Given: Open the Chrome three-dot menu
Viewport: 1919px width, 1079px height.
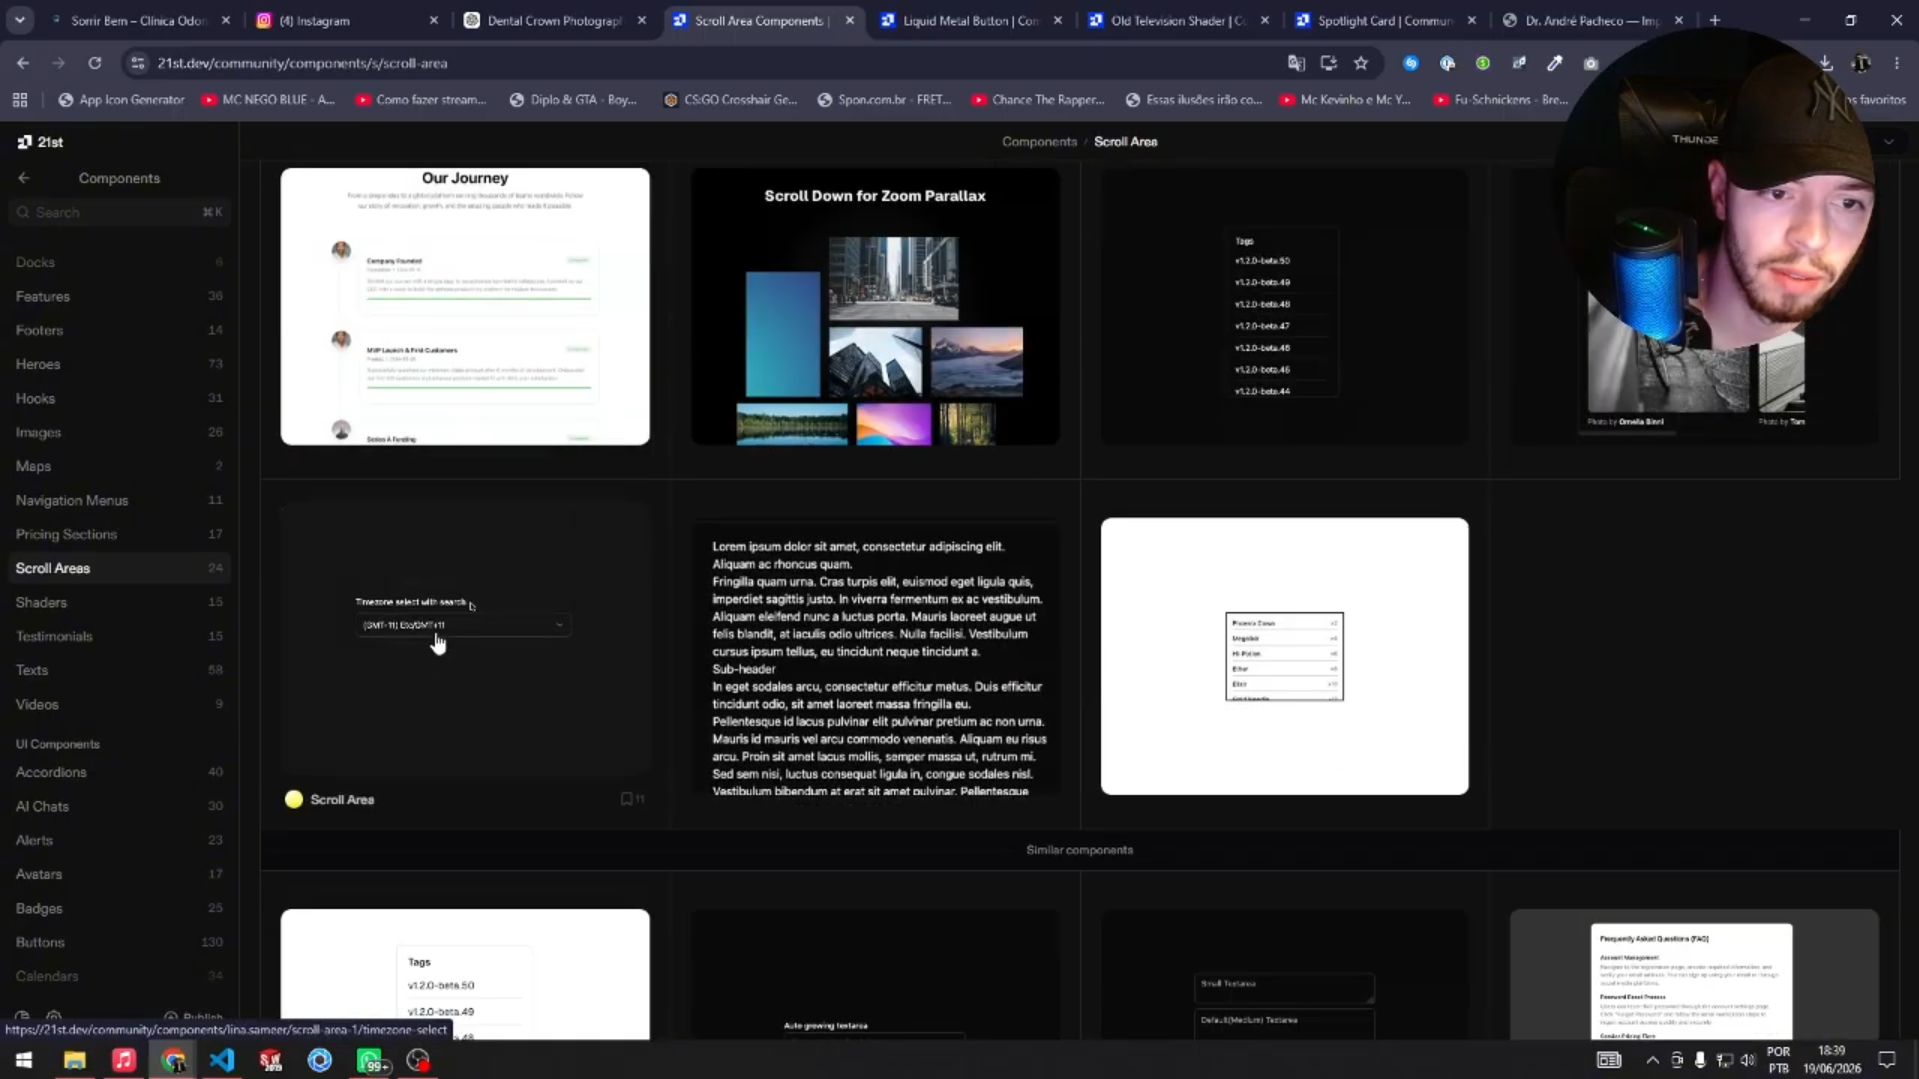Looking at the screenshot, I should [1896, 63].
